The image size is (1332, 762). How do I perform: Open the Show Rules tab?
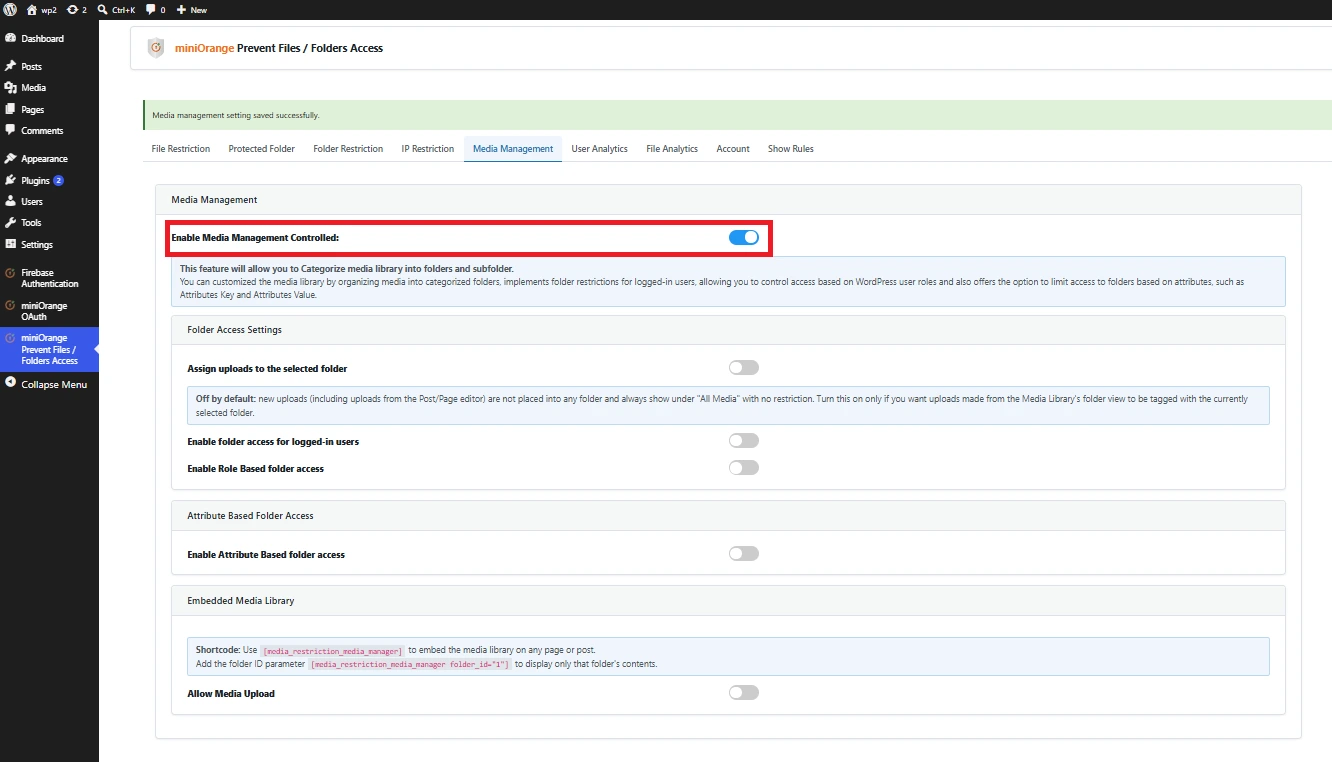point(791,149)
